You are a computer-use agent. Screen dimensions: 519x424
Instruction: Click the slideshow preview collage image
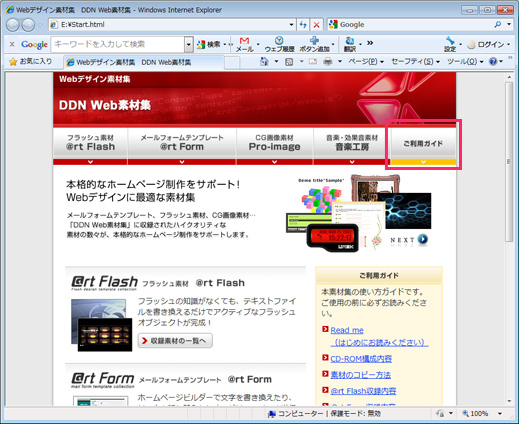click(x=358, y=212)
